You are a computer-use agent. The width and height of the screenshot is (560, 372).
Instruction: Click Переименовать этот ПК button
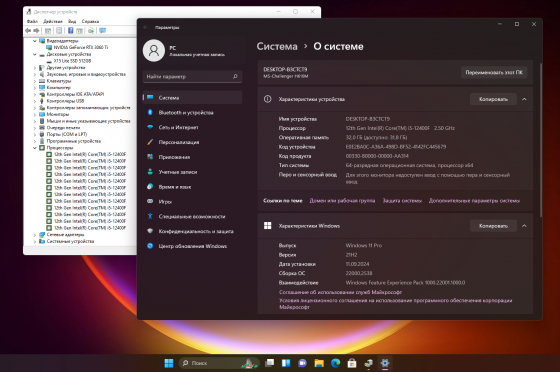(494, 72)
